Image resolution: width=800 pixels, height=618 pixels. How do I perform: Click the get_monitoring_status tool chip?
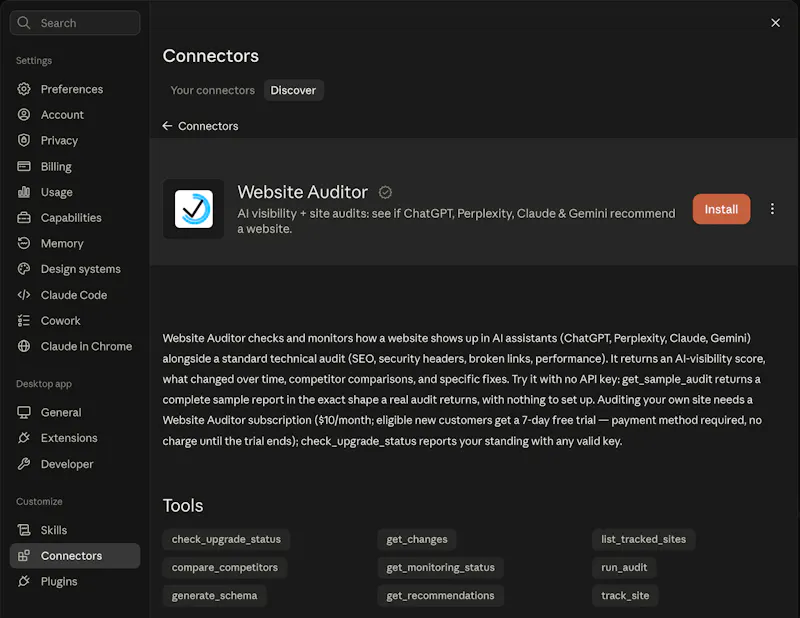[x=440, y=567]
